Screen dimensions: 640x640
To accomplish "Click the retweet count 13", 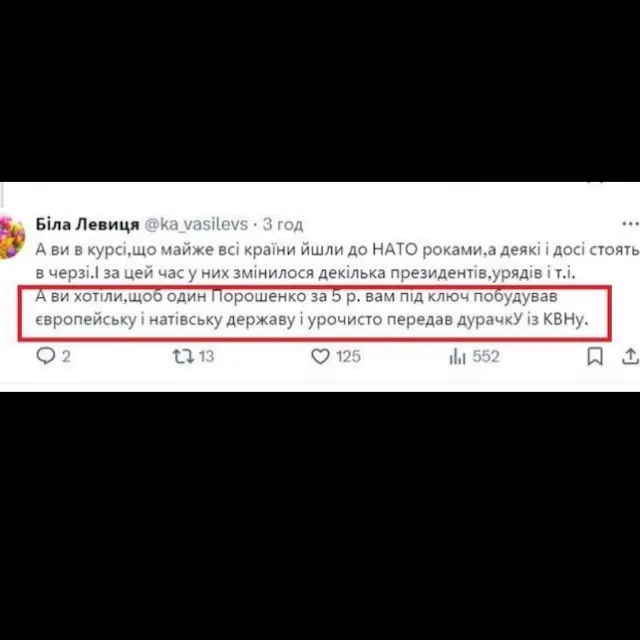I will pos(207,357).
